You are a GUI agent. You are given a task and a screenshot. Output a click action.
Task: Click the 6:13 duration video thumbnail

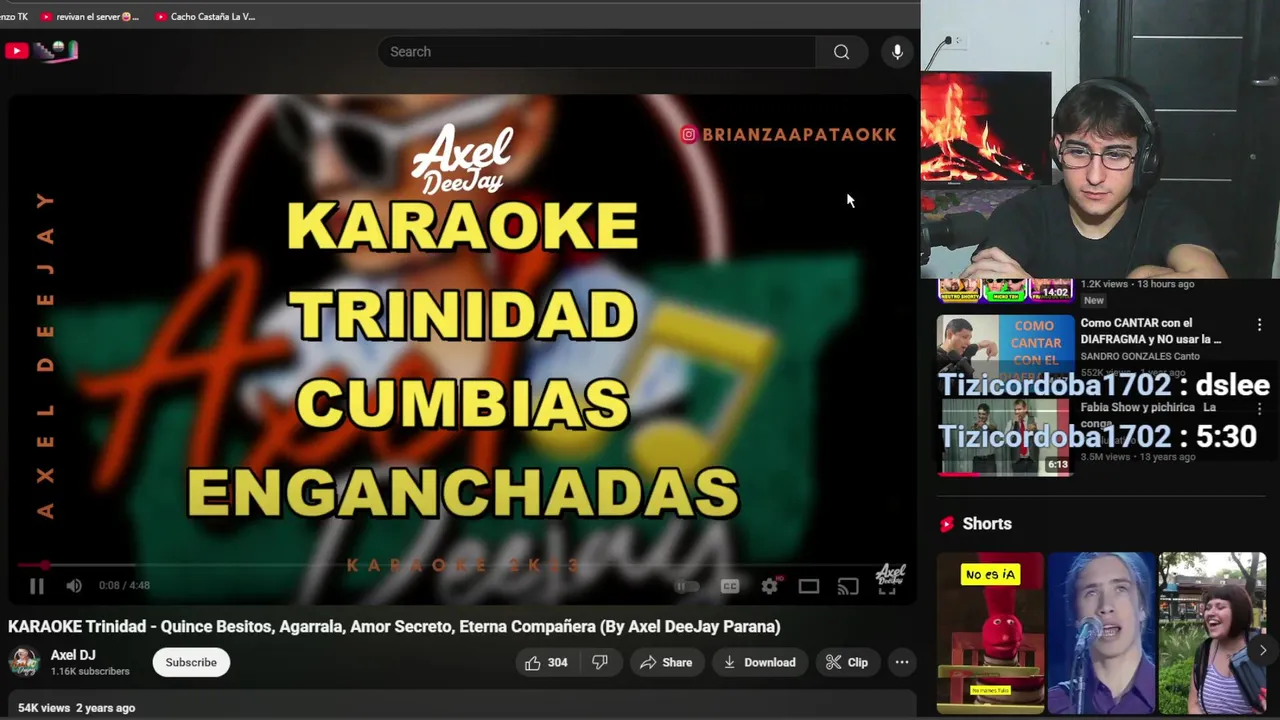pyautogui.click(x=1005, y=437)
